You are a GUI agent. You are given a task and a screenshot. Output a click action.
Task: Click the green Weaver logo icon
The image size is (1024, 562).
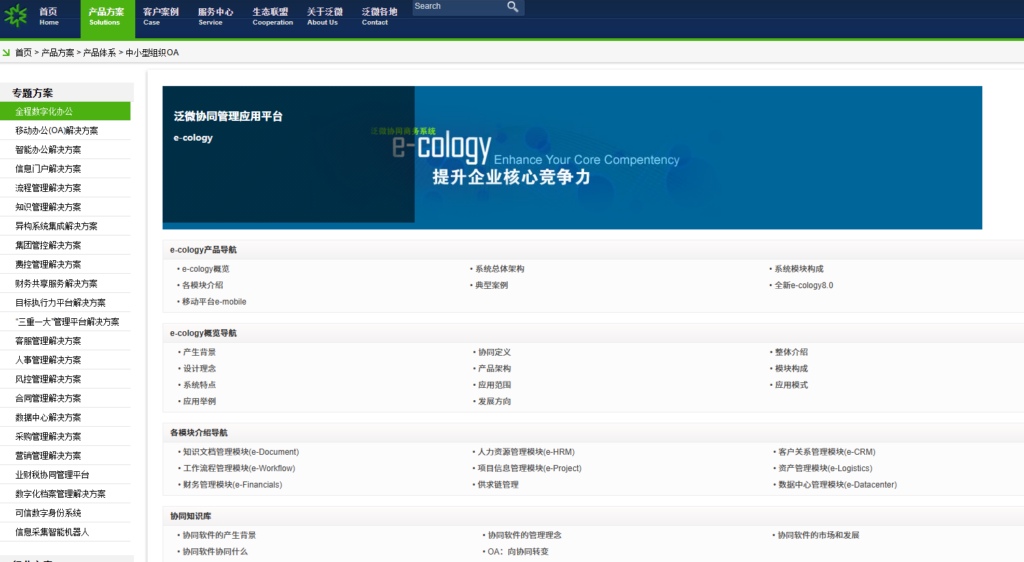pyautogui.click(x=16, y=15)
